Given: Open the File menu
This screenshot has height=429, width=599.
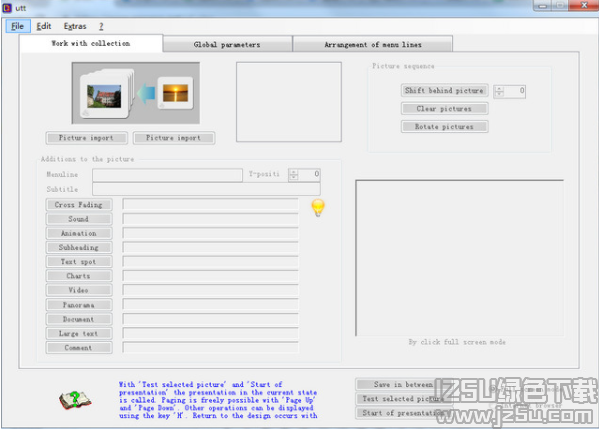Looking at the screenshot, I should tap(18, 26).
